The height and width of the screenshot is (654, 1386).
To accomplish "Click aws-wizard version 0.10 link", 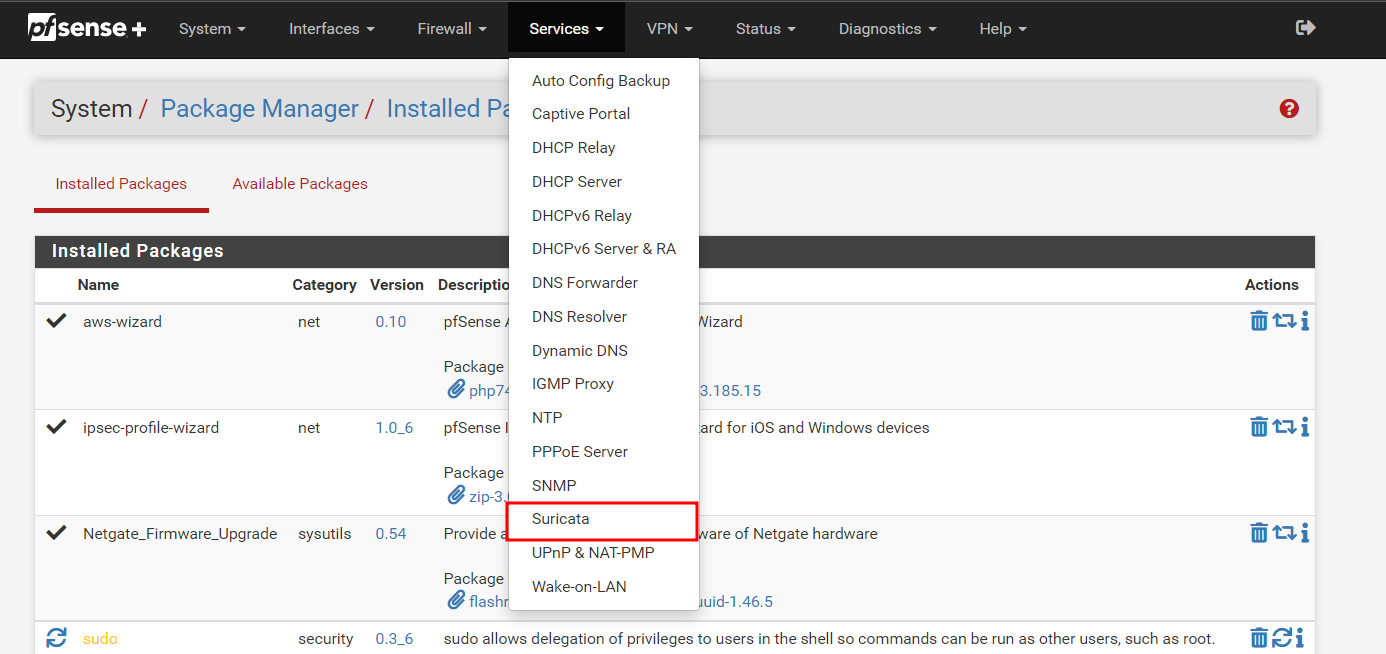I will coord(391,322).
